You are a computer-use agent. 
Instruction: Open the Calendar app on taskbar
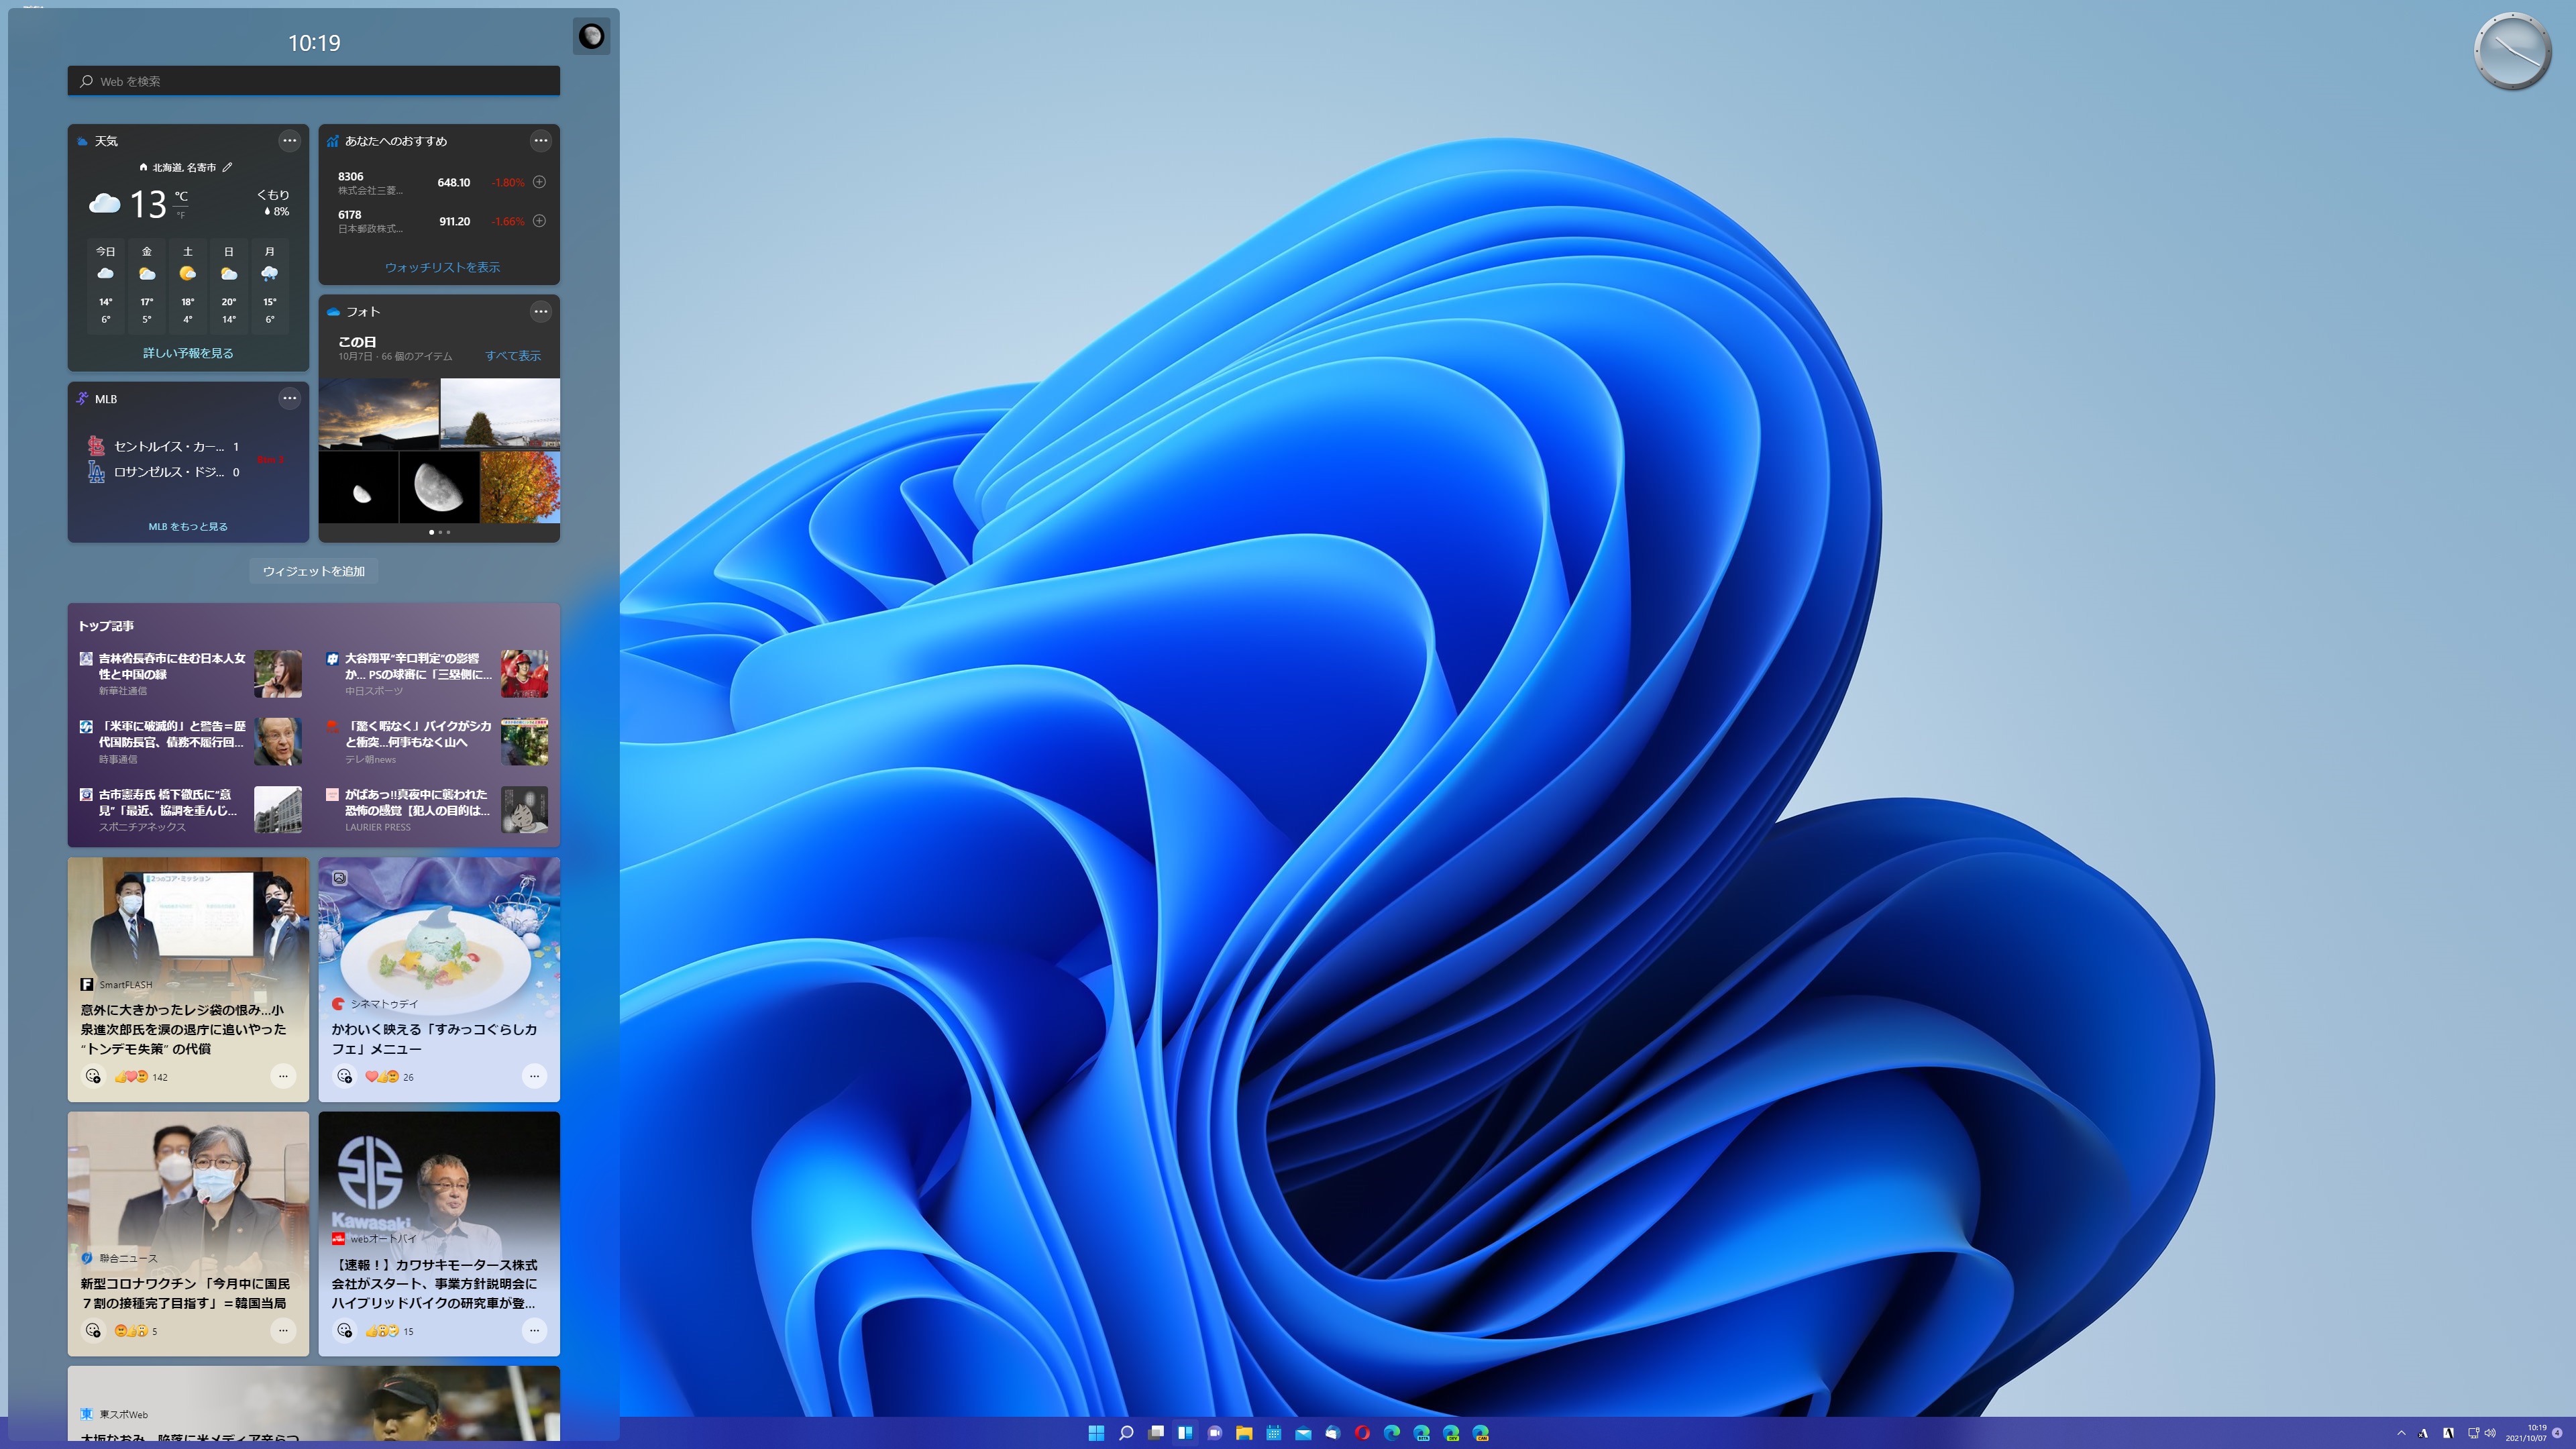tap(1274, 1433)
